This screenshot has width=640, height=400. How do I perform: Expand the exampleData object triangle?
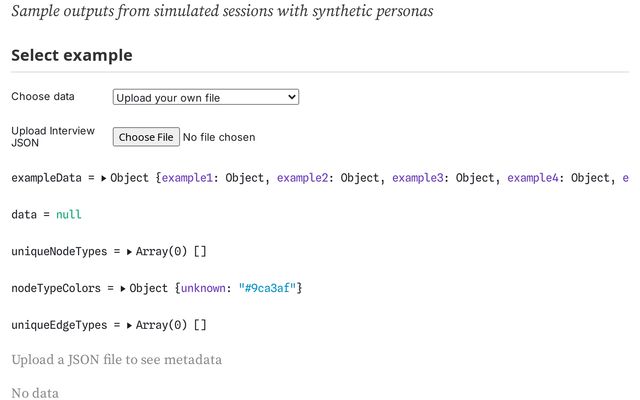[103, 178]
